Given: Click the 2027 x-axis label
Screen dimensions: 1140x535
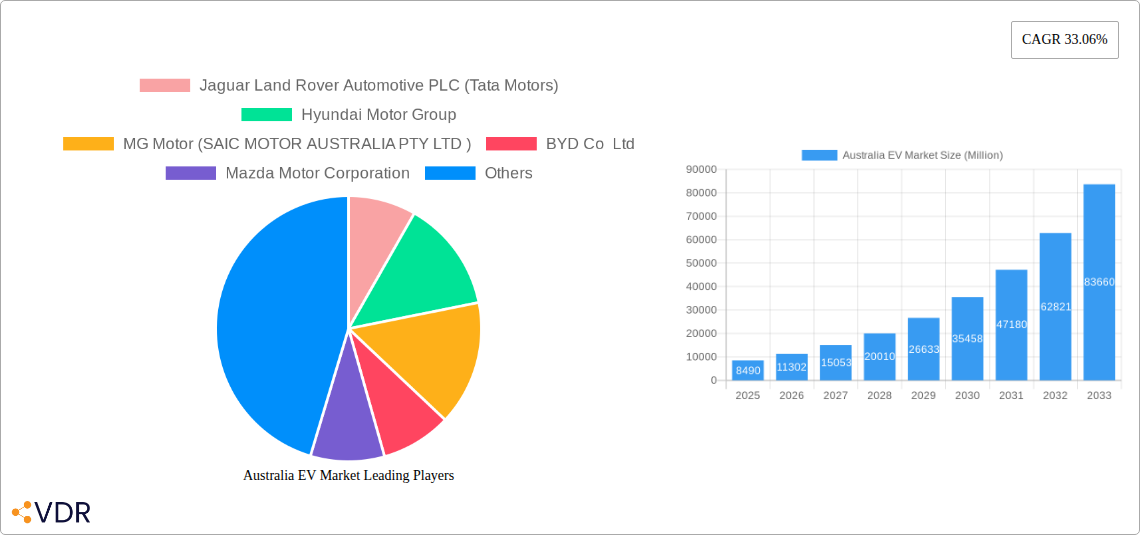Looking at the screenshot, I should (835, 395).
